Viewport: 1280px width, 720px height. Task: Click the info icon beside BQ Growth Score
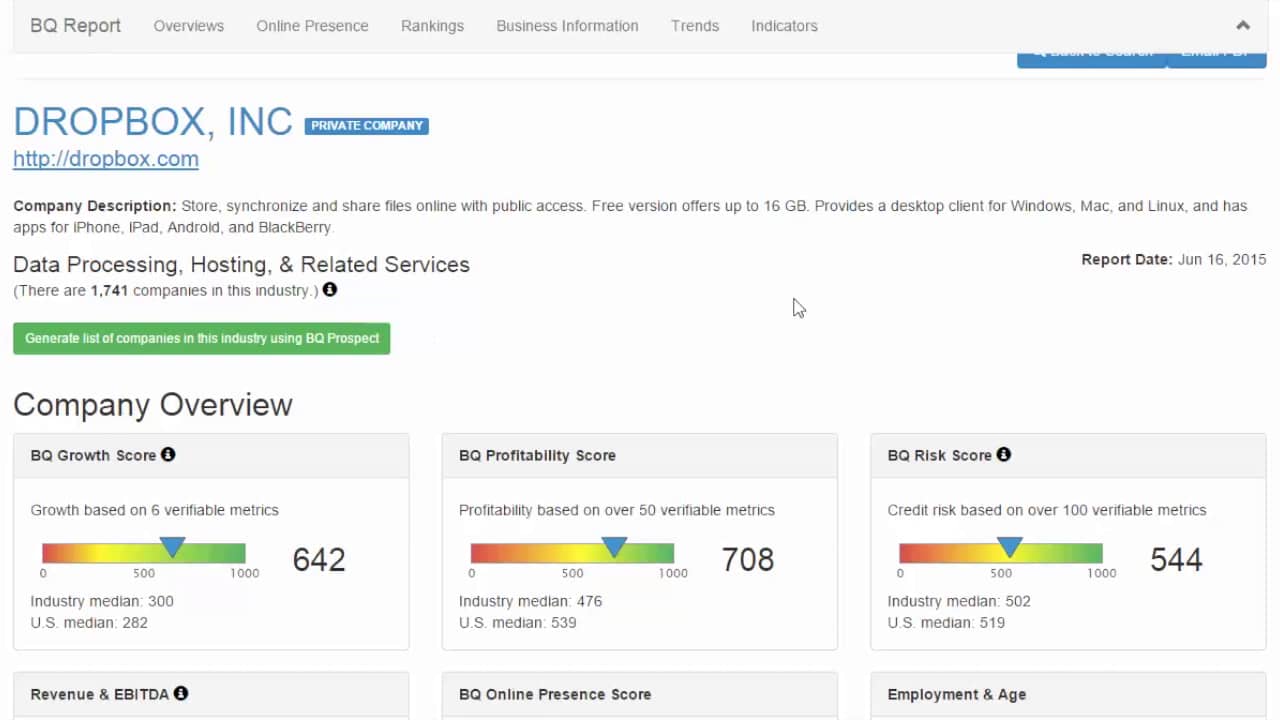(168, 454)
